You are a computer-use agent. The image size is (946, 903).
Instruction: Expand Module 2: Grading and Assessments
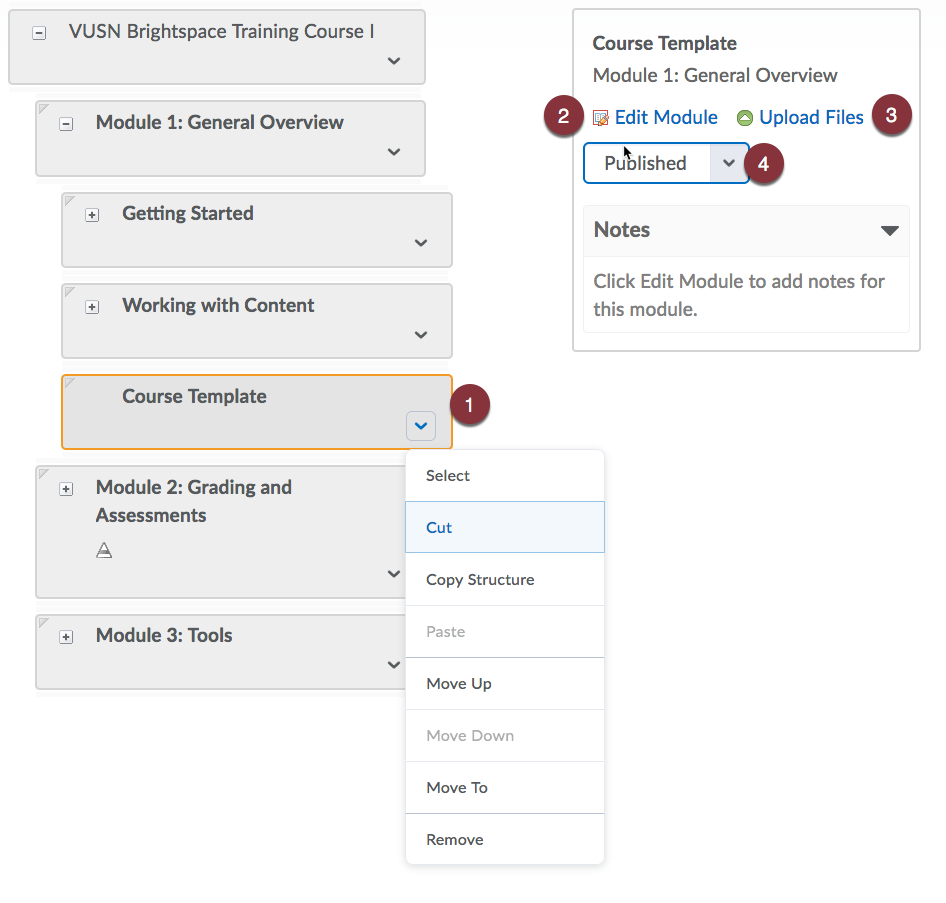(66, 489)
